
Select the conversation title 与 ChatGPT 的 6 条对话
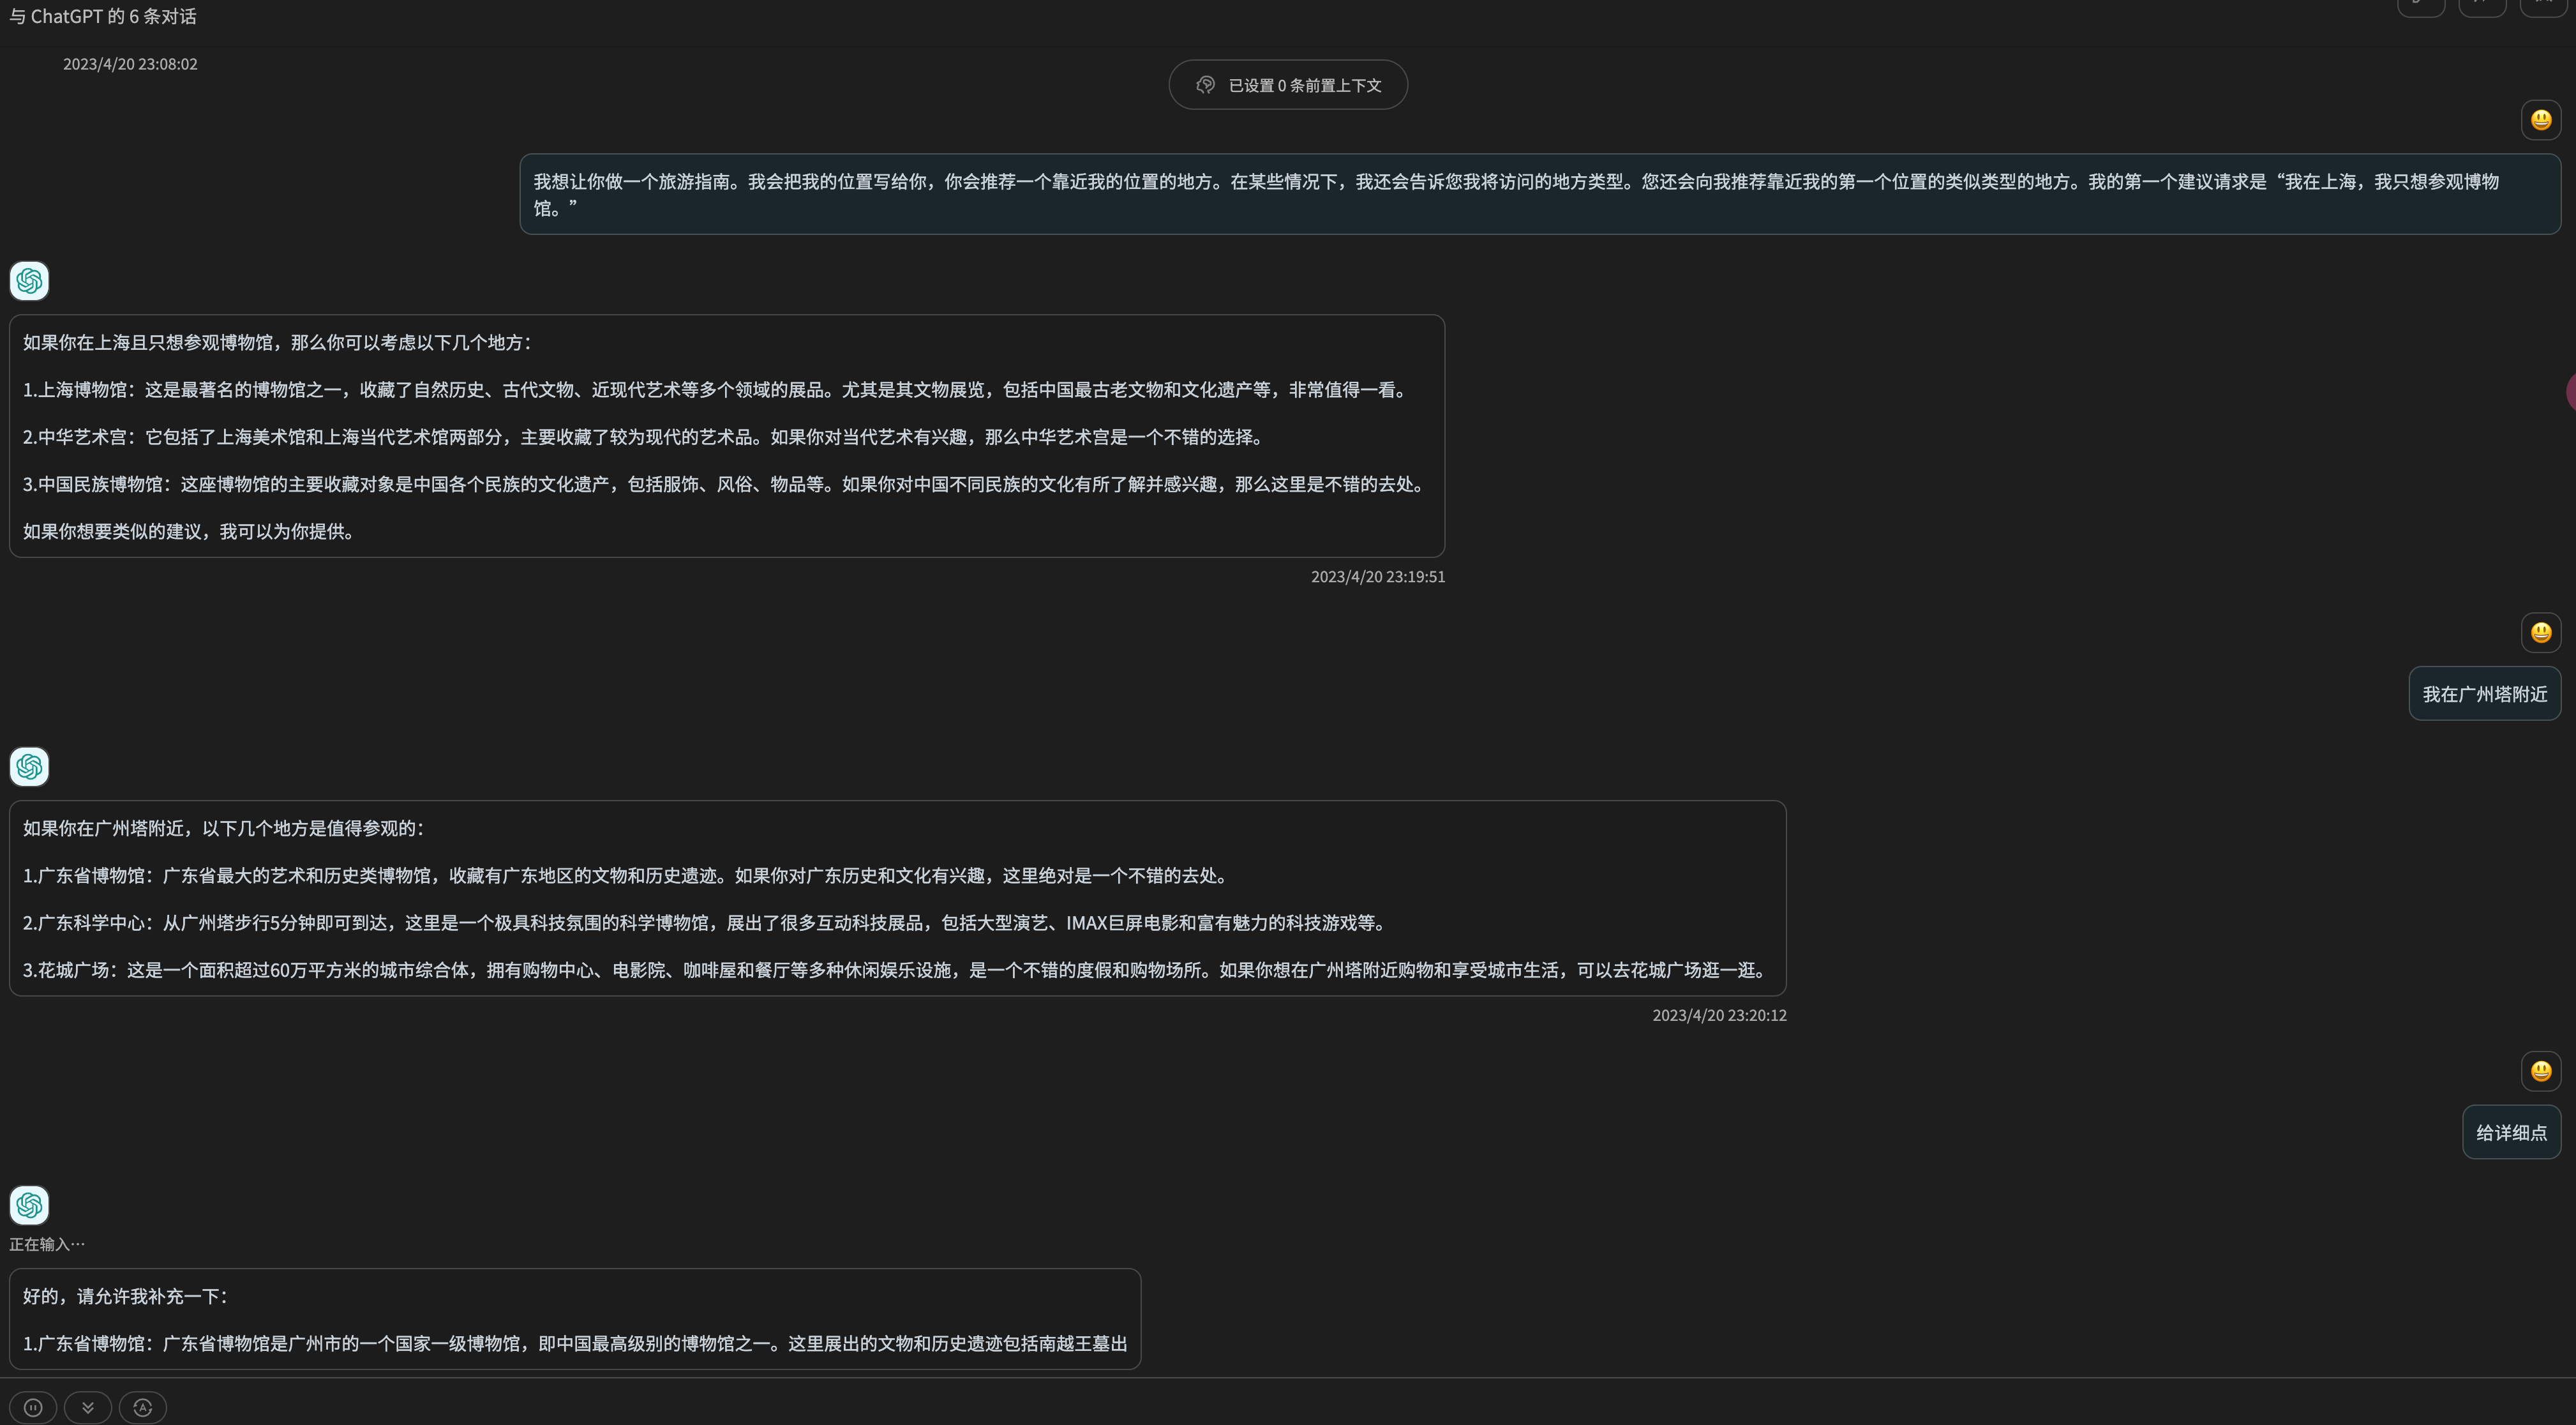click(x=103, y=16)
